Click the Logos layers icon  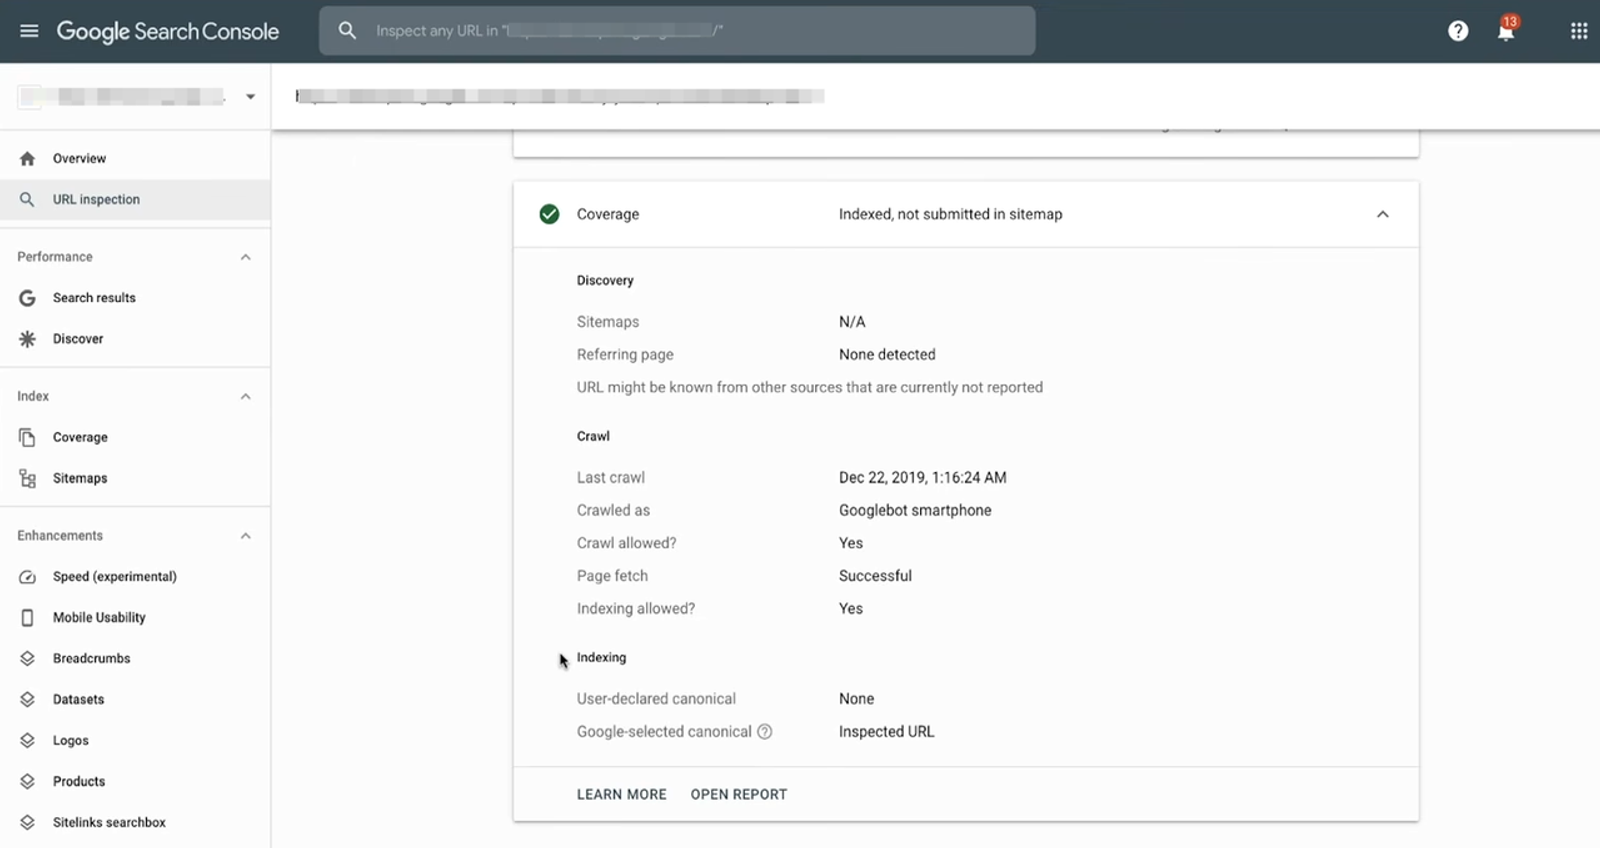click(27, 741)
